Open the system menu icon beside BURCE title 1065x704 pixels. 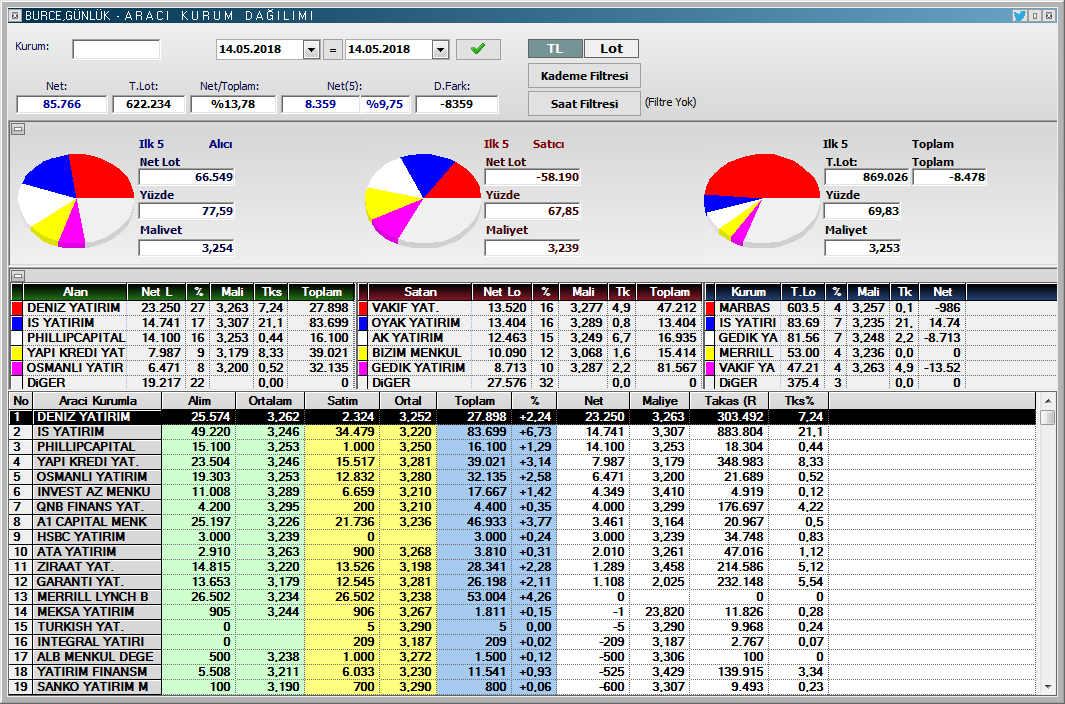click(x=15, y=15)
